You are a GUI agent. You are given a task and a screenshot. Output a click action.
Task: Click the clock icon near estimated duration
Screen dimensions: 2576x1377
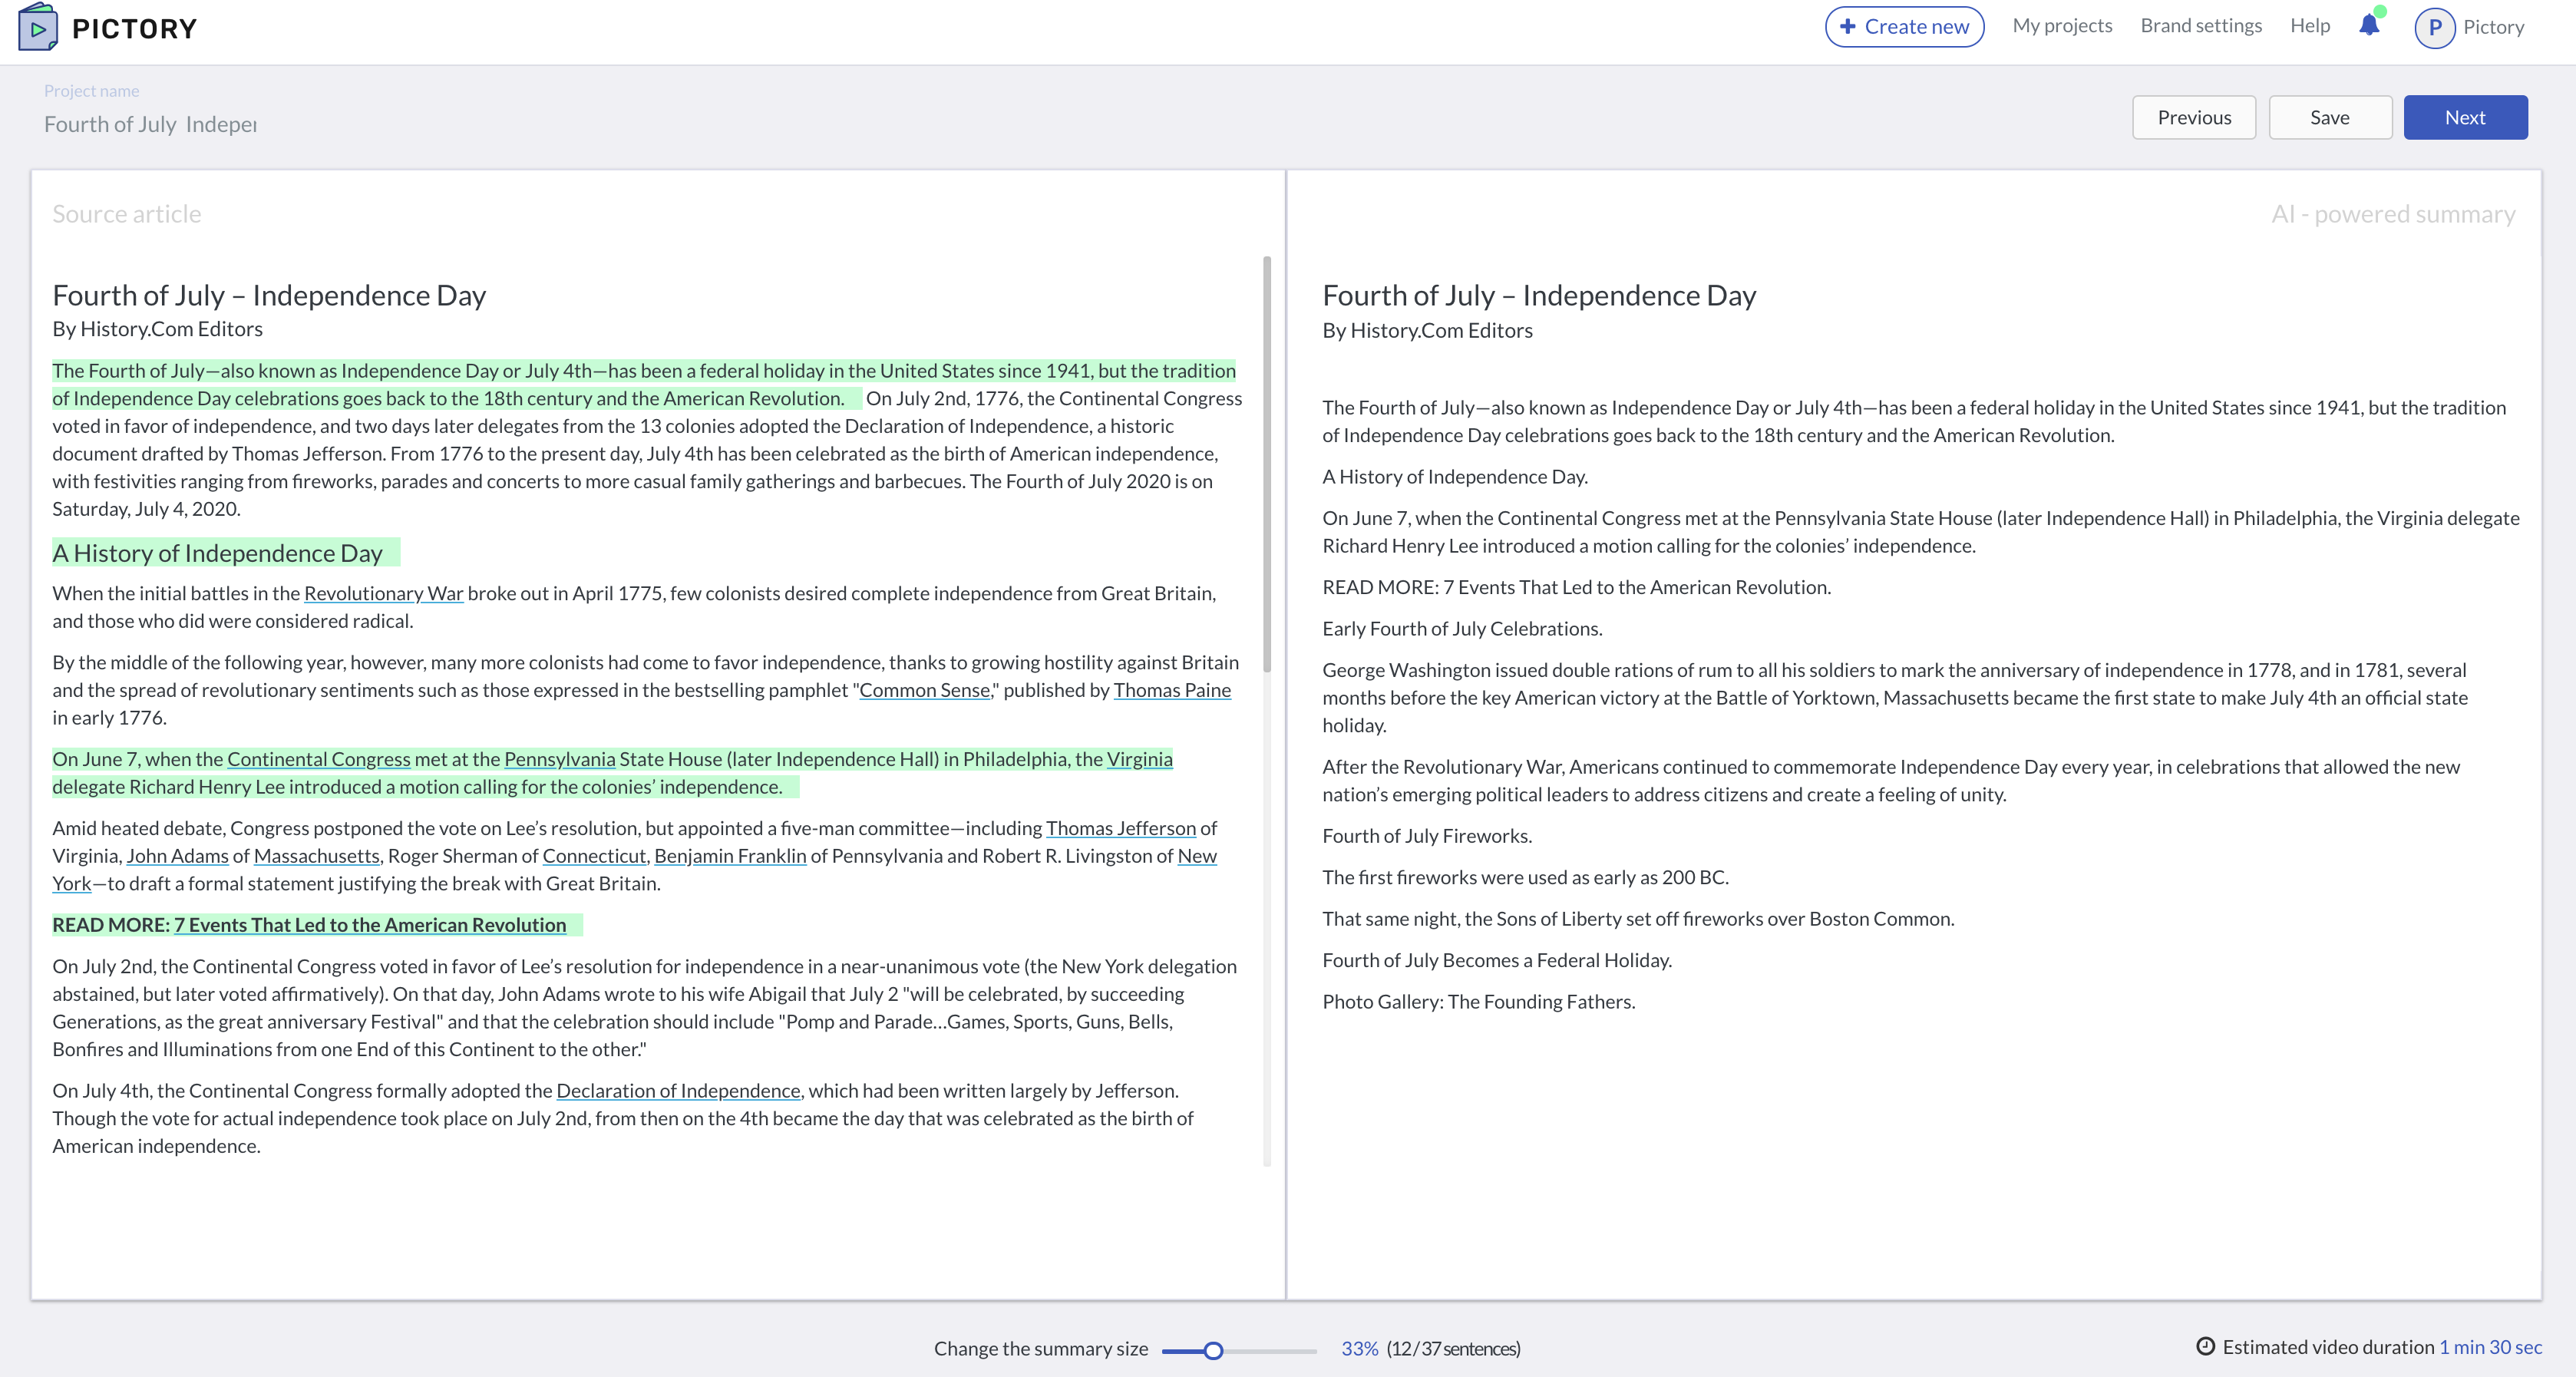[x=2205, y=1346]
